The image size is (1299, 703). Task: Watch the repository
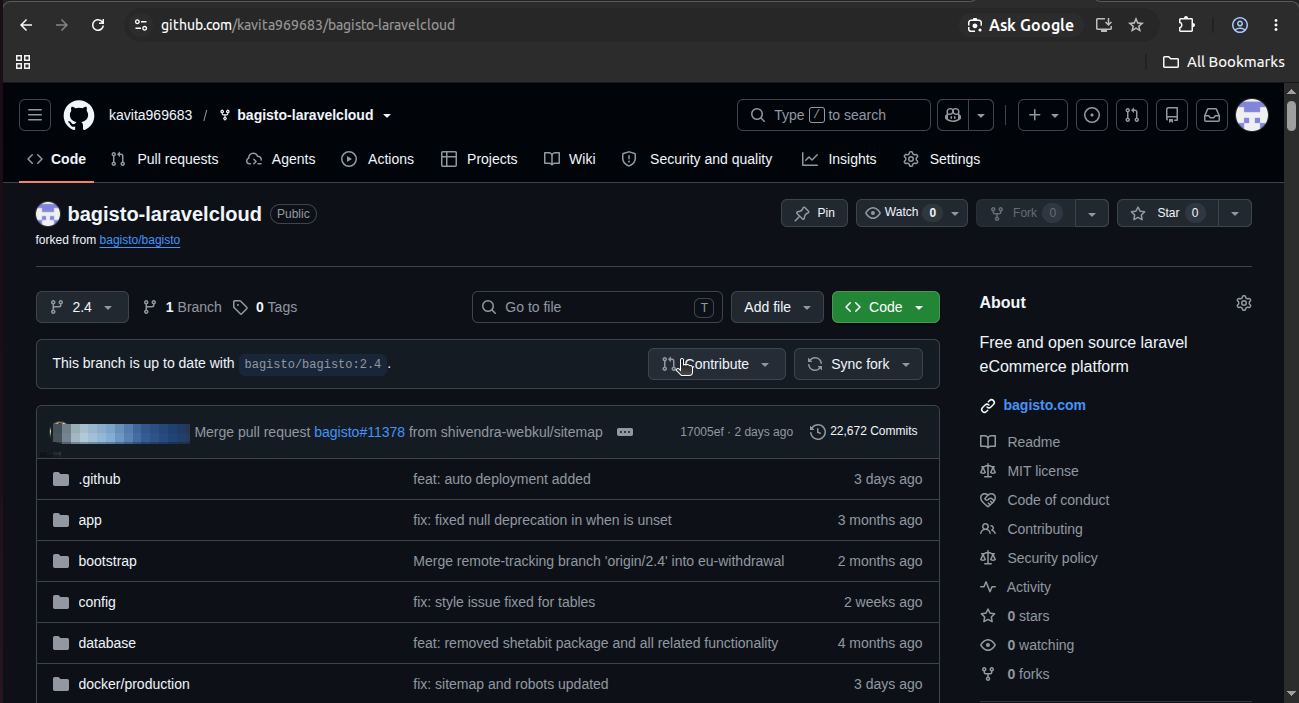click(911, 213)
